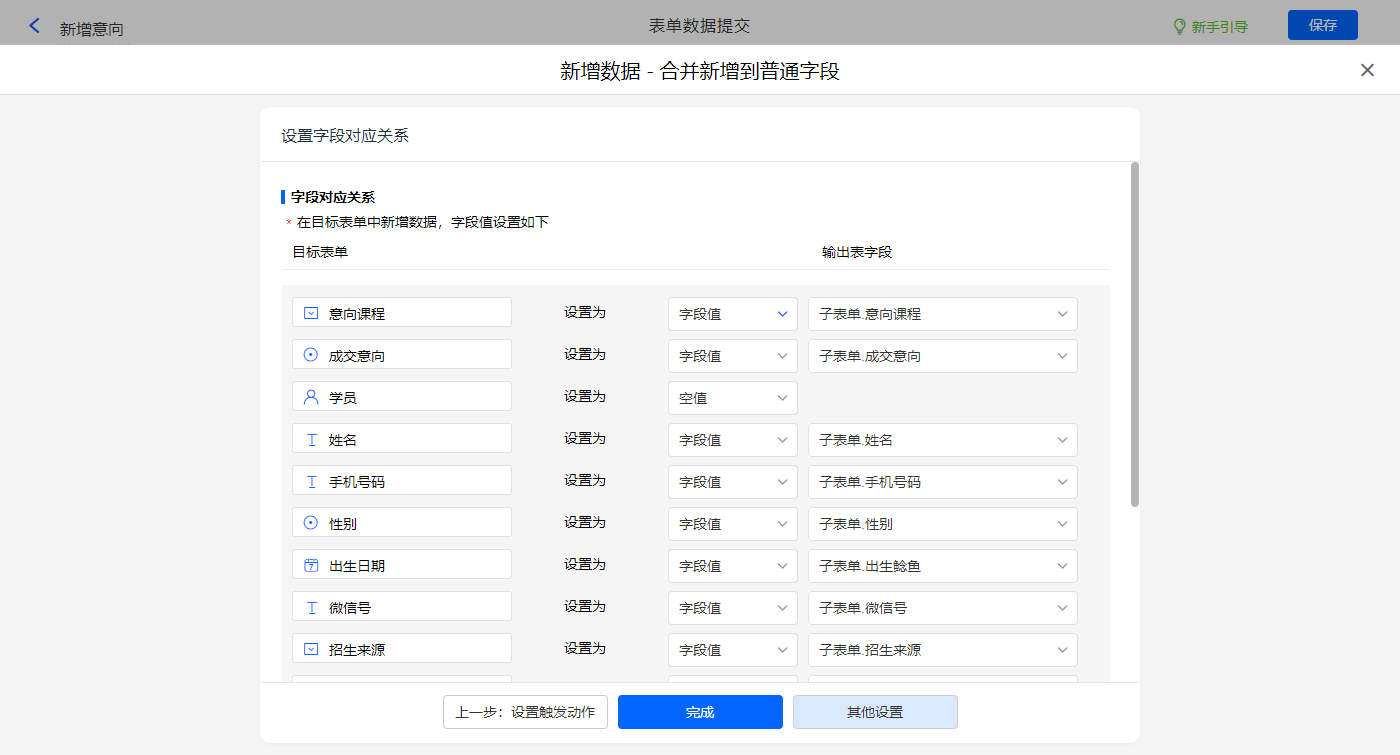
Task: Go back via 上一步：设置触发动作
Action: point(525,712)
